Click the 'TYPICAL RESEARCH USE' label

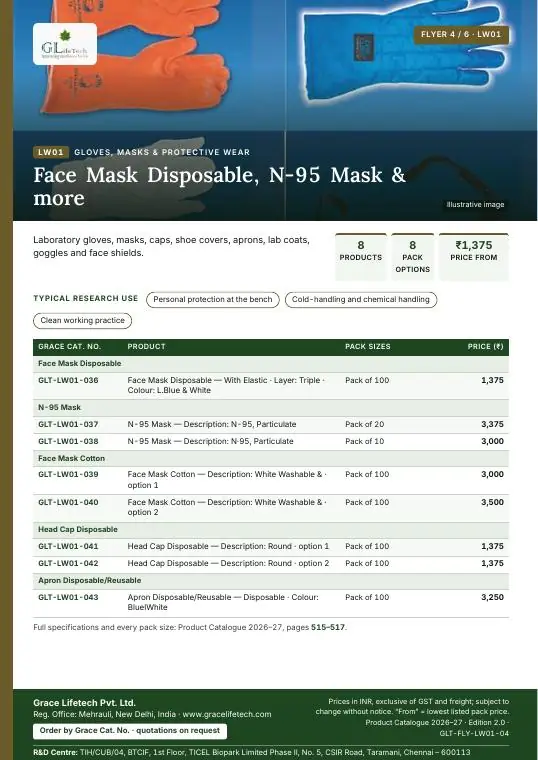(85, 299)
